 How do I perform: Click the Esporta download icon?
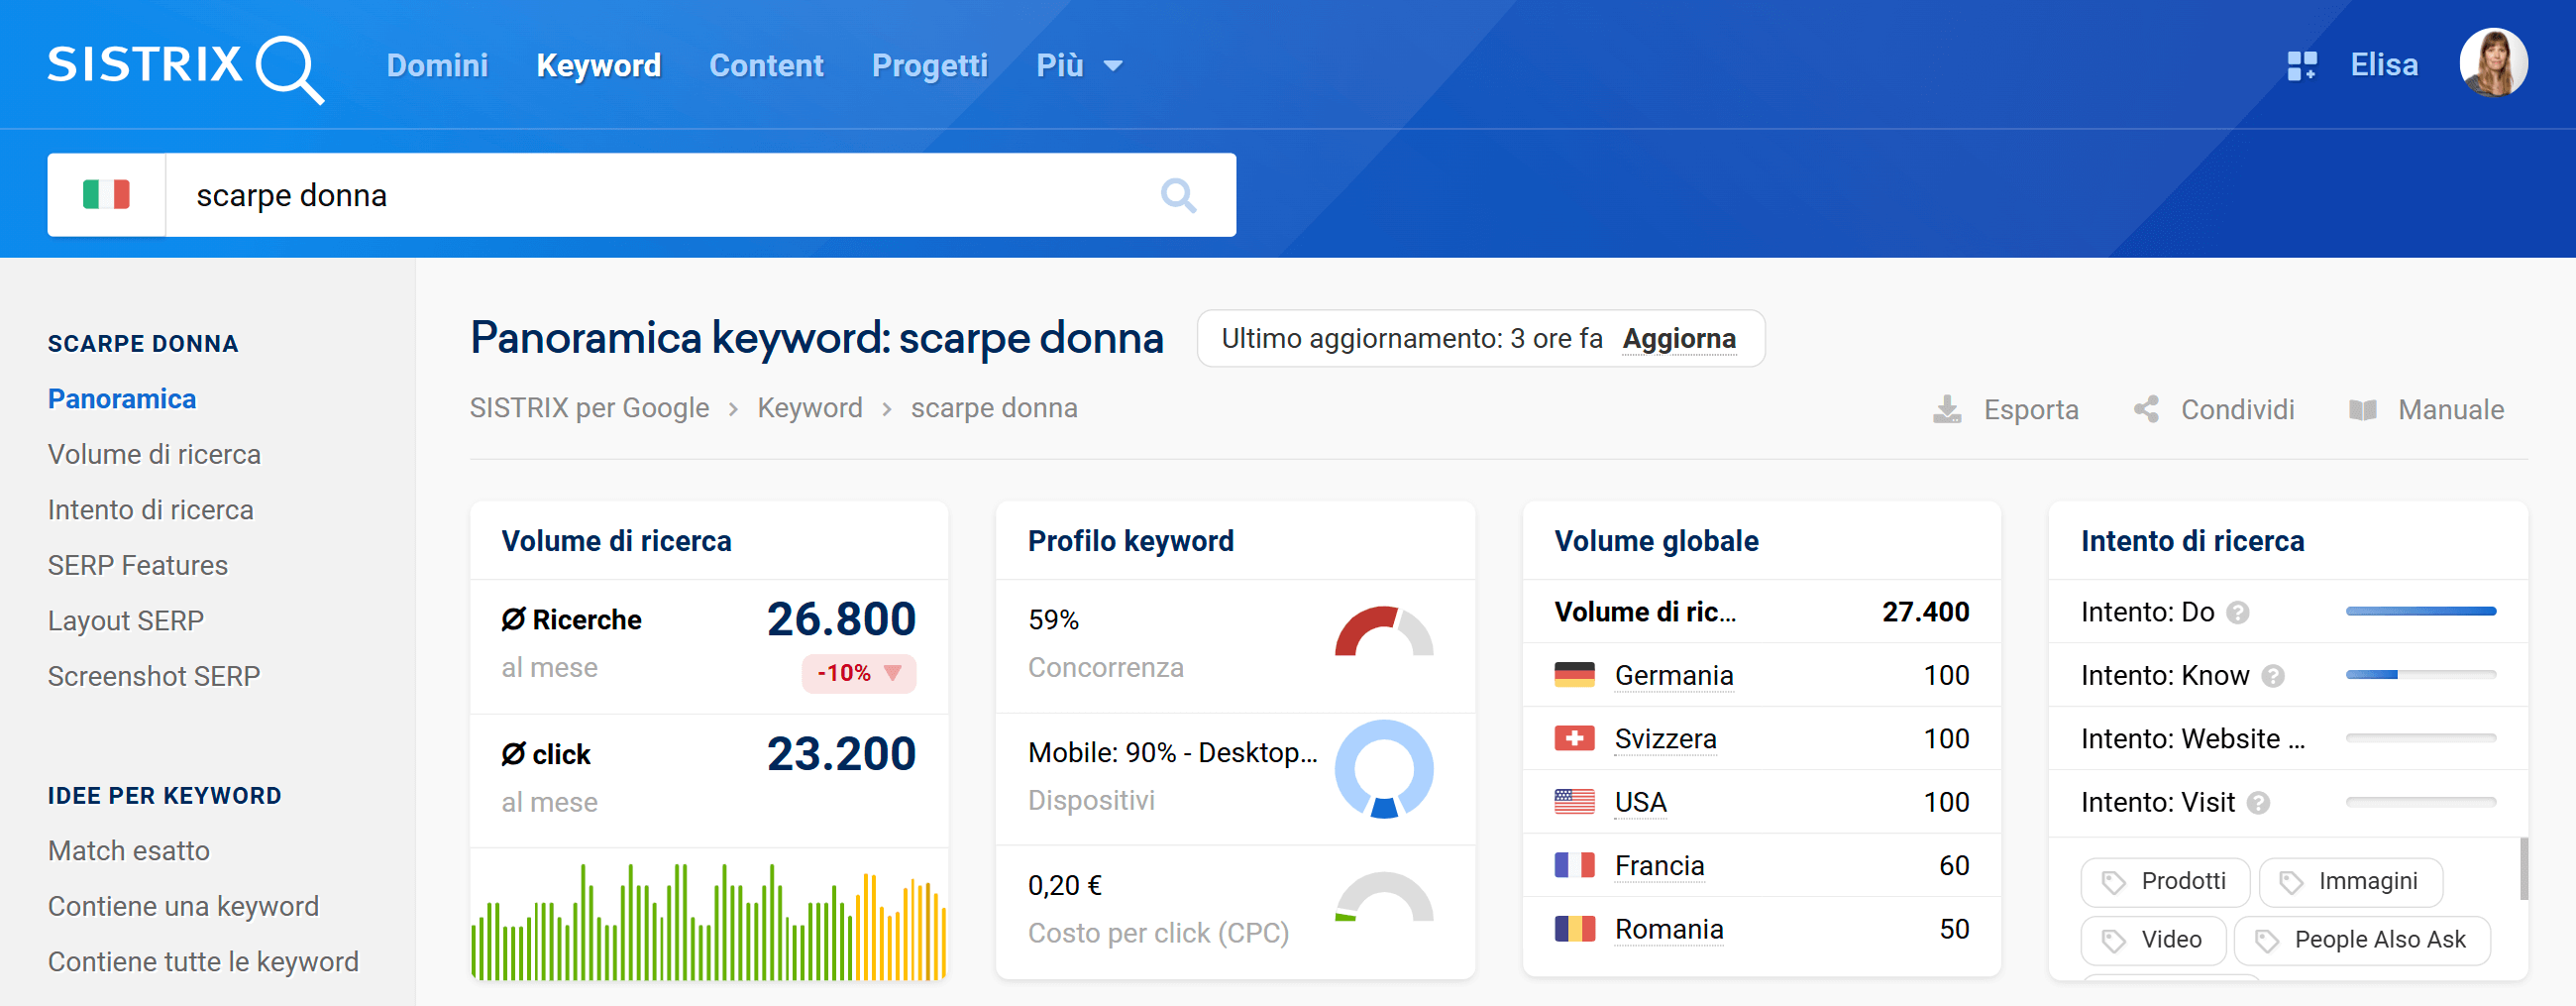click(1946, 409)
